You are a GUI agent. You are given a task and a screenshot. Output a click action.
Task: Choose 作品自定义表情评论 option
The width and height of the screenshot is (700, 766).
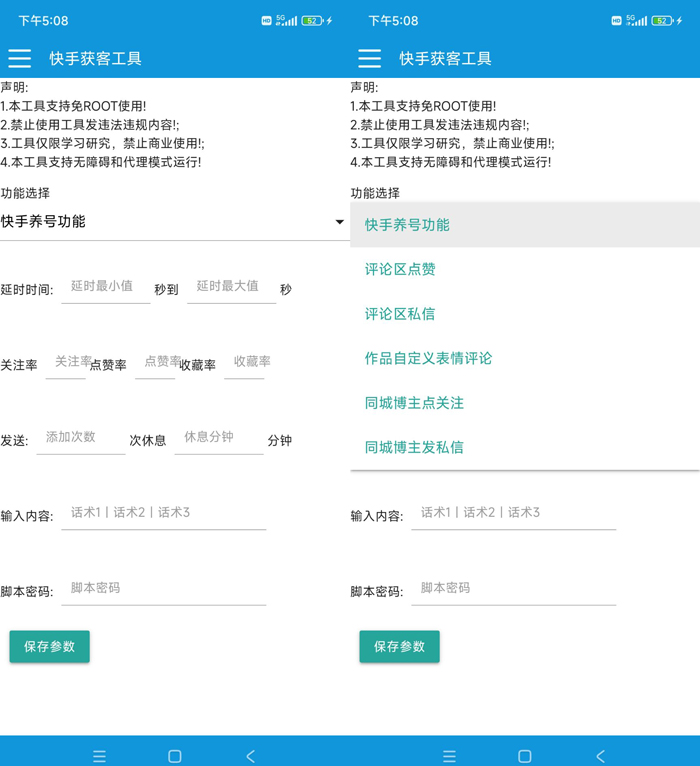[428, 358]
